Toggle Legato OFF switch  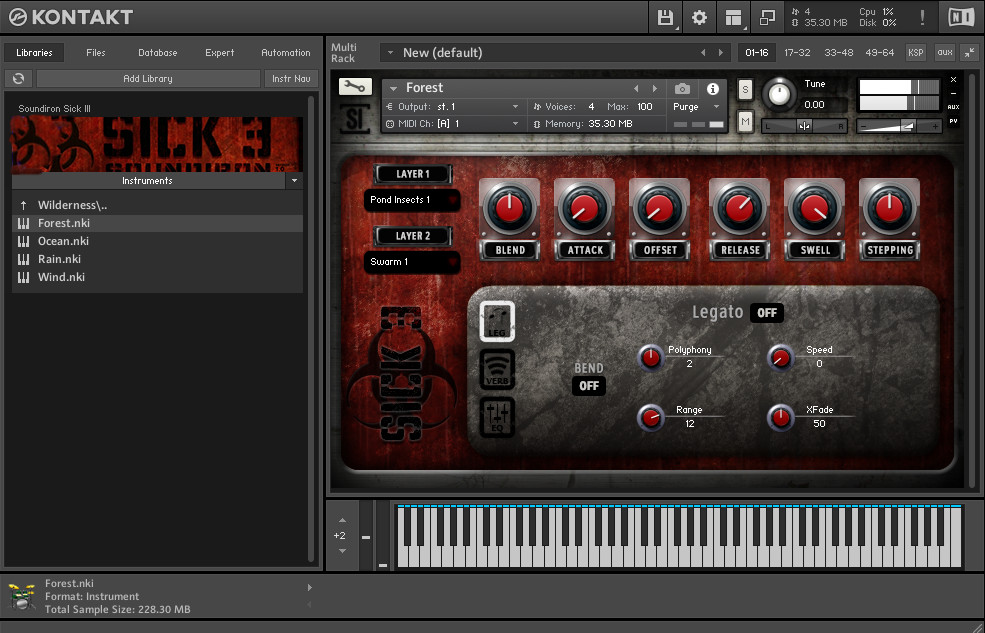pos(766,313)
